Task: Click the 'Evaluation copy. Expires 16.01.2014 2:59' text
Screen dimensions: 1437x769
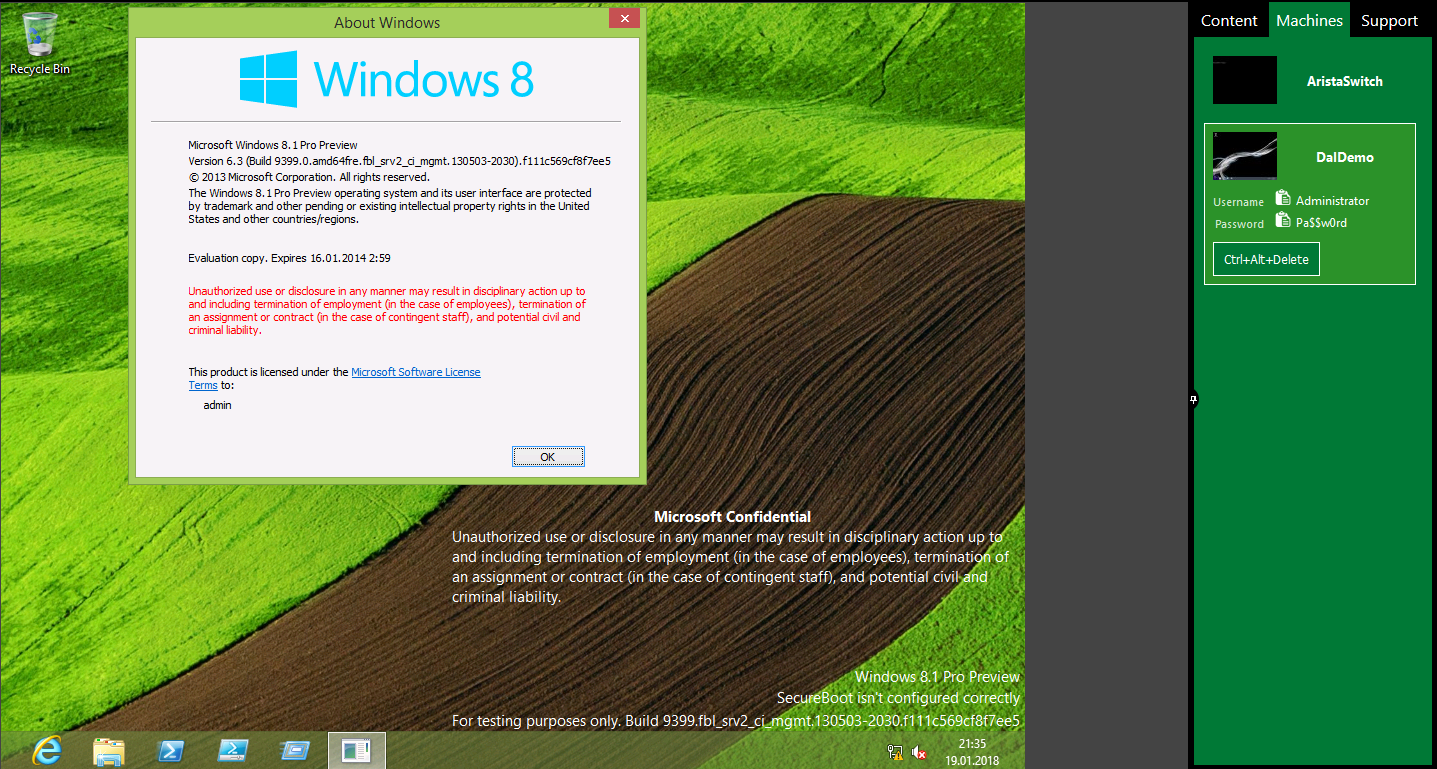Action: click(x=289, y=258)
